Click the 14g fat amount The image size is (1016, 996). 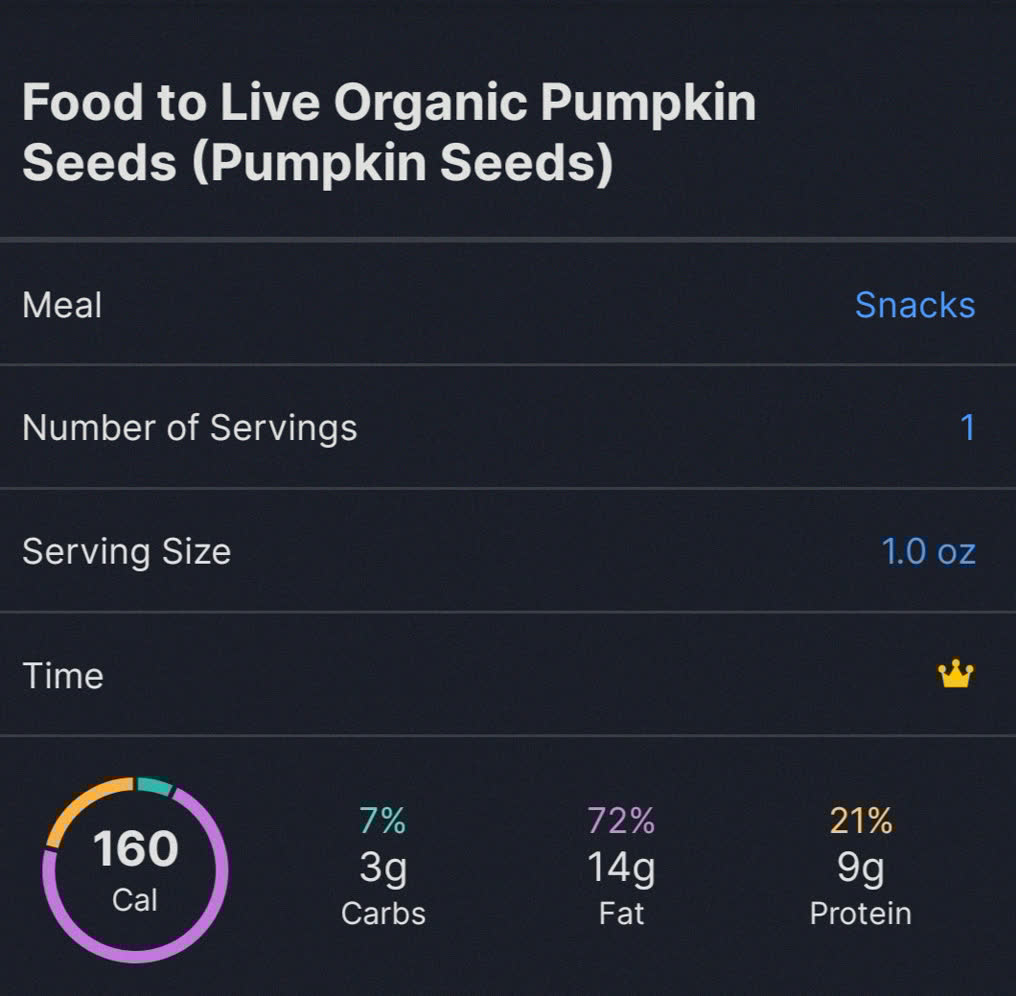tap(621, 867)
